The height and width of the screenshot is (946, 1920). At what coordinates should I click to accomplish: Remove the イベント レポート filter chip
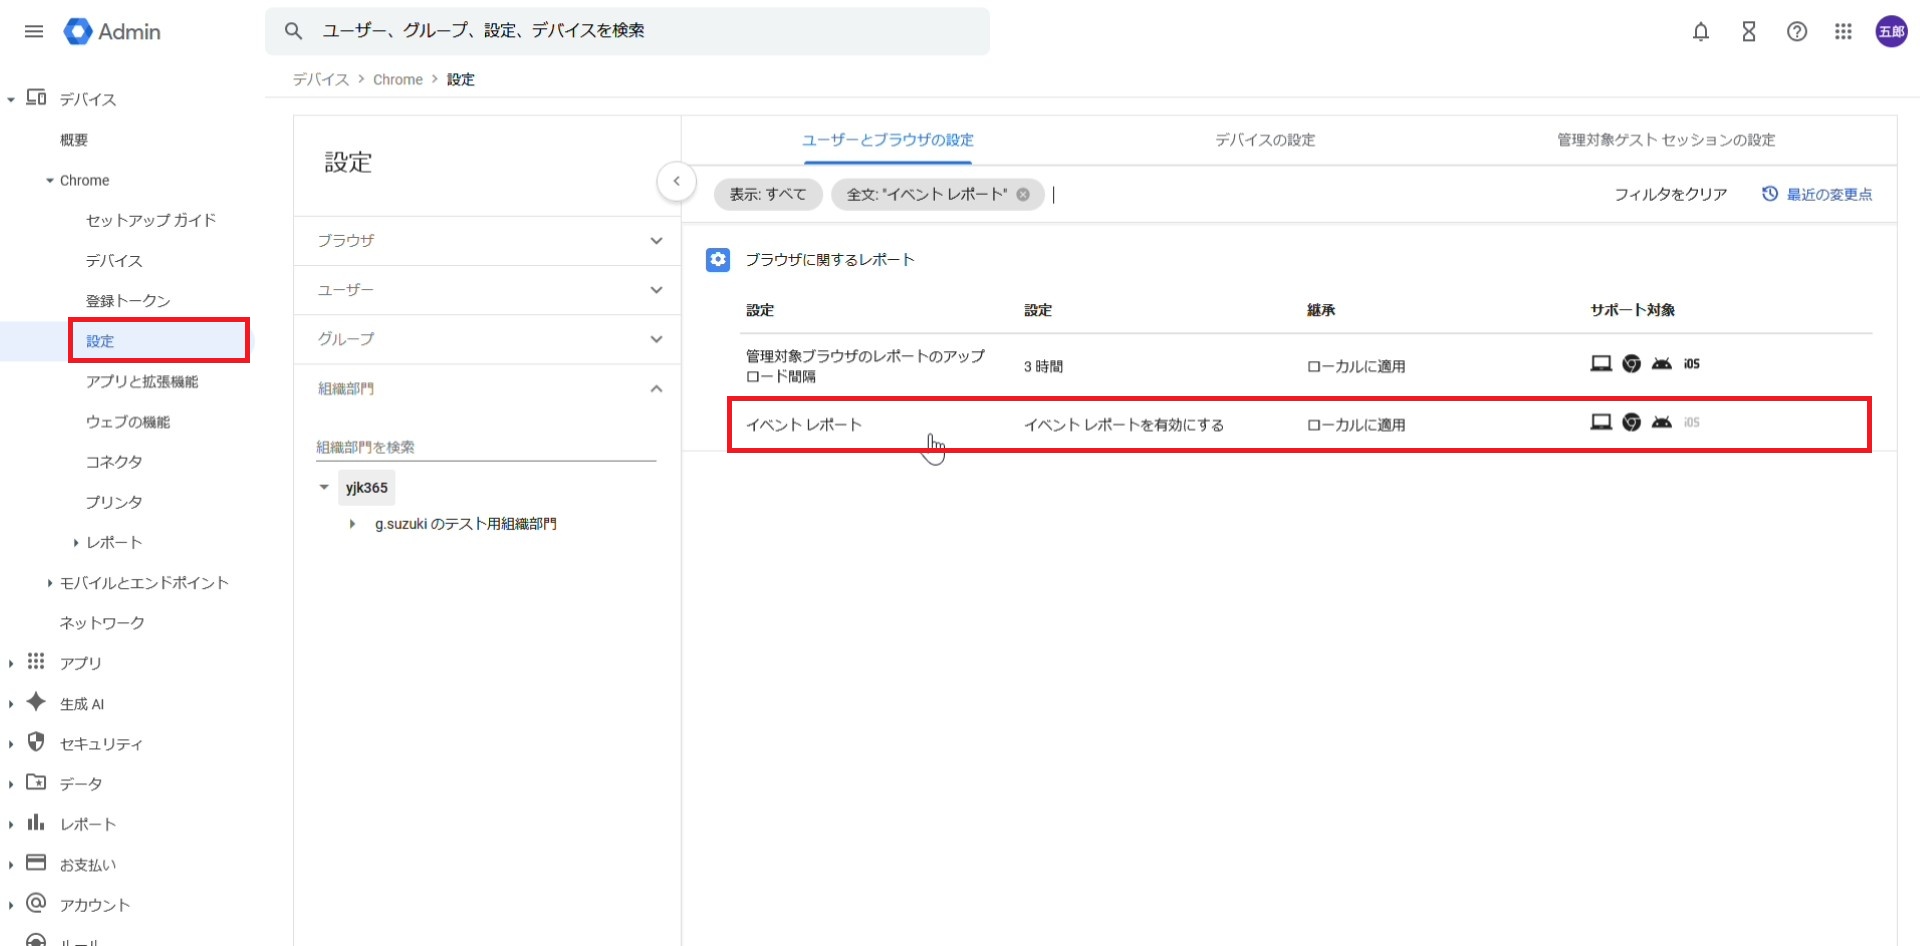(x=1023, y=194)
